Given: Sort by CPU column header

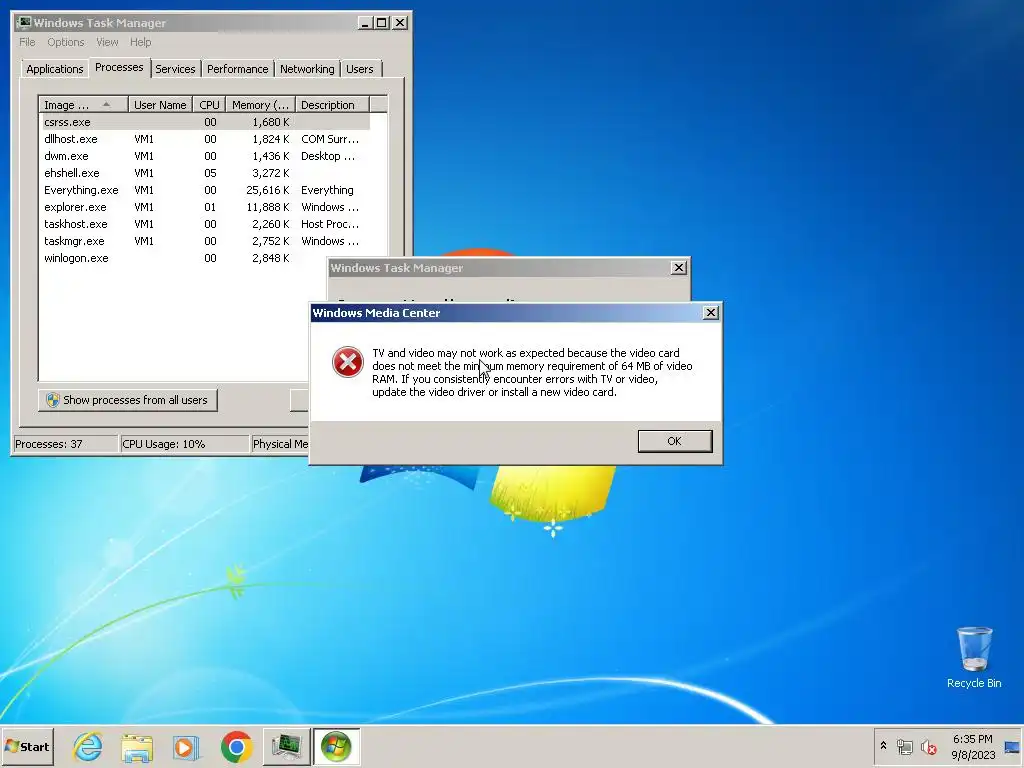Looking at the screenshot, I should point(209,104).
